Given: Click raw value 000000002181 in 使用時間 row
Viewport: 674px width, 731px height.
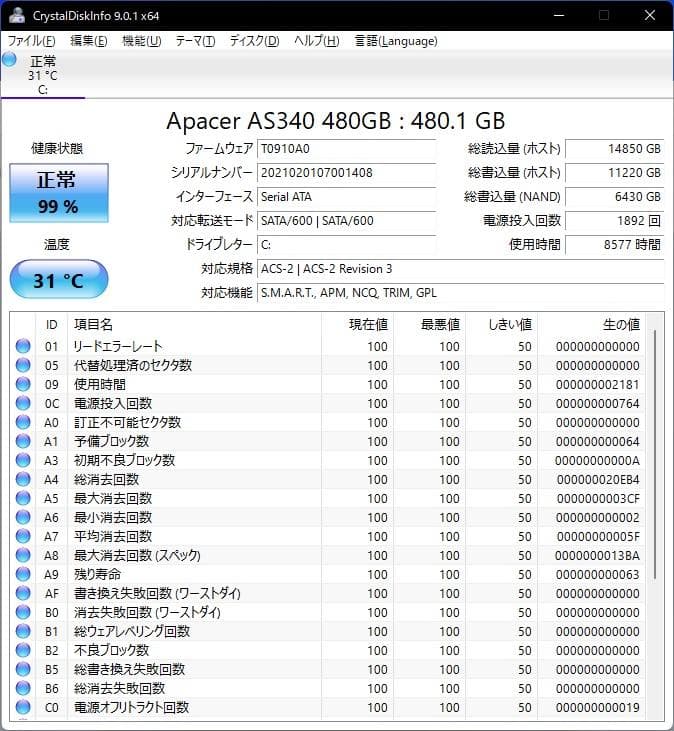Looking at the screenshot, I should coord(598,385).
